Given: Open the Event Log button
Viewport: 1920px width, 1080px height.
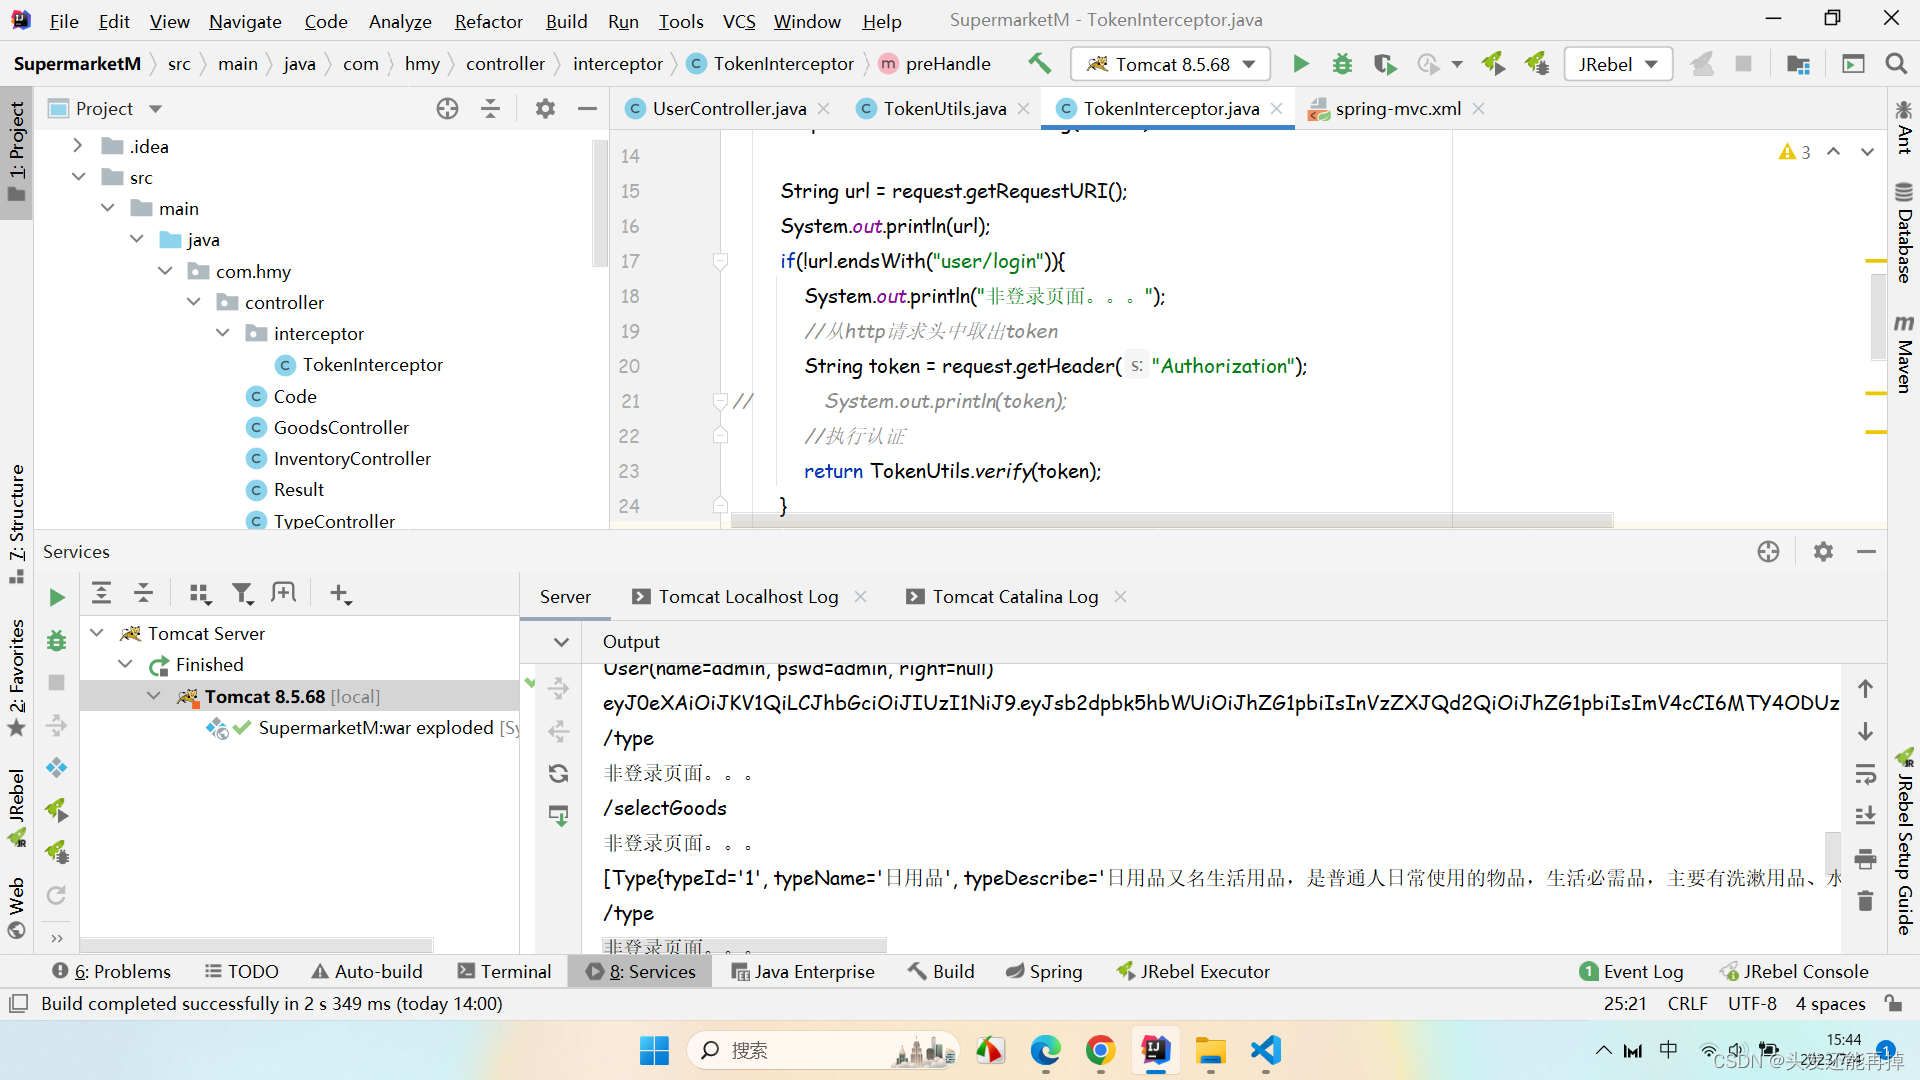Looking at the screenshot, I should (x=1631, y=971).
